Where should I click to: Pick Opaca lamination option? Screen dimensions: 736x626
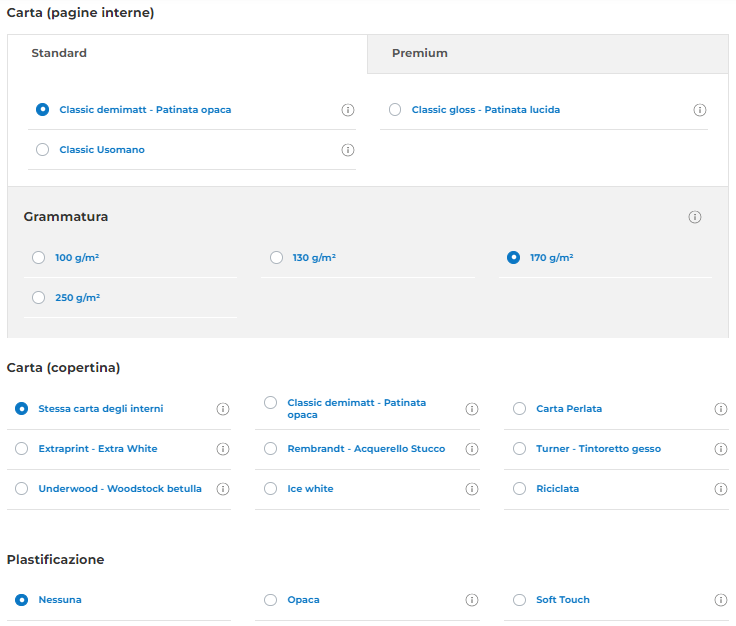tap(271, 600)
